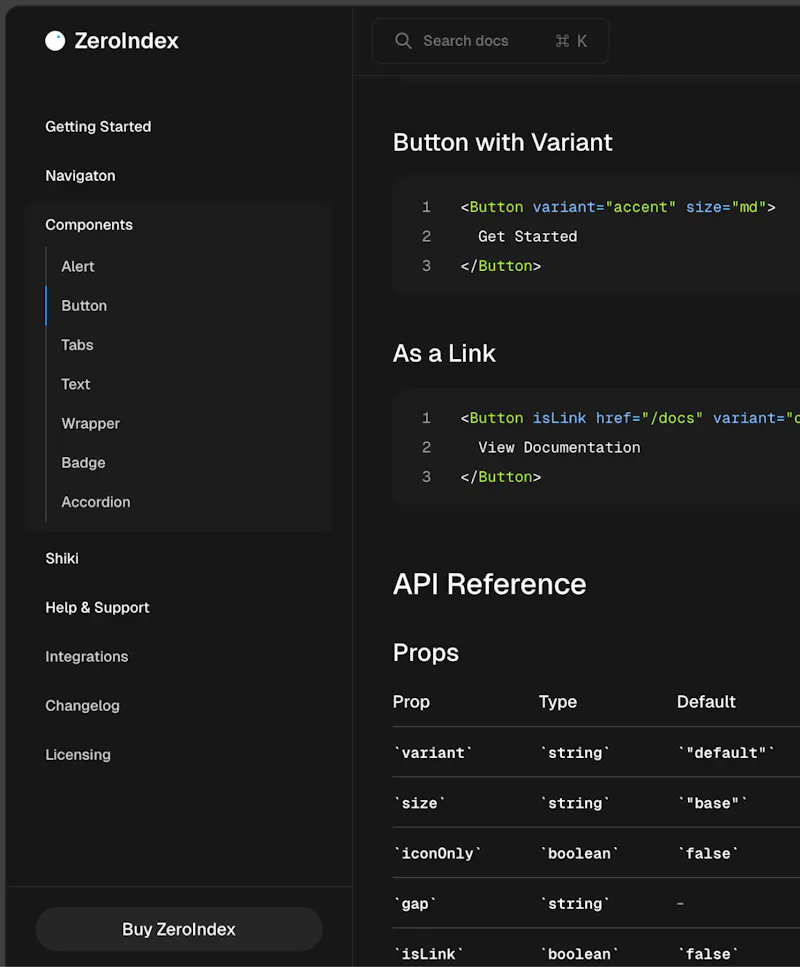Go to the Integrations page
This screenshot has height=967, width=800.
[86, 657]
